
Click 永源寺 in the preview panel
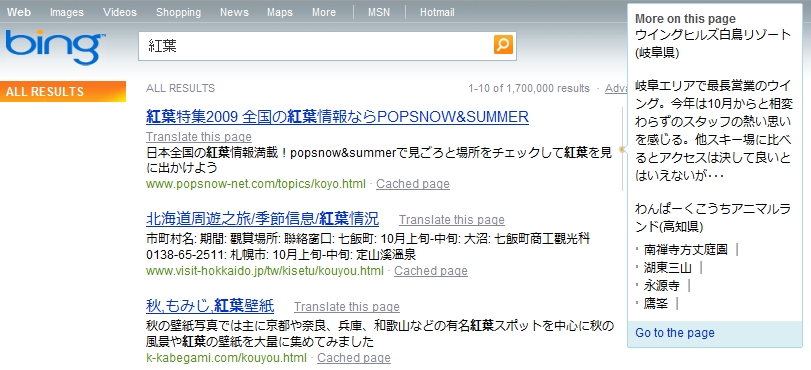point(661,286)
